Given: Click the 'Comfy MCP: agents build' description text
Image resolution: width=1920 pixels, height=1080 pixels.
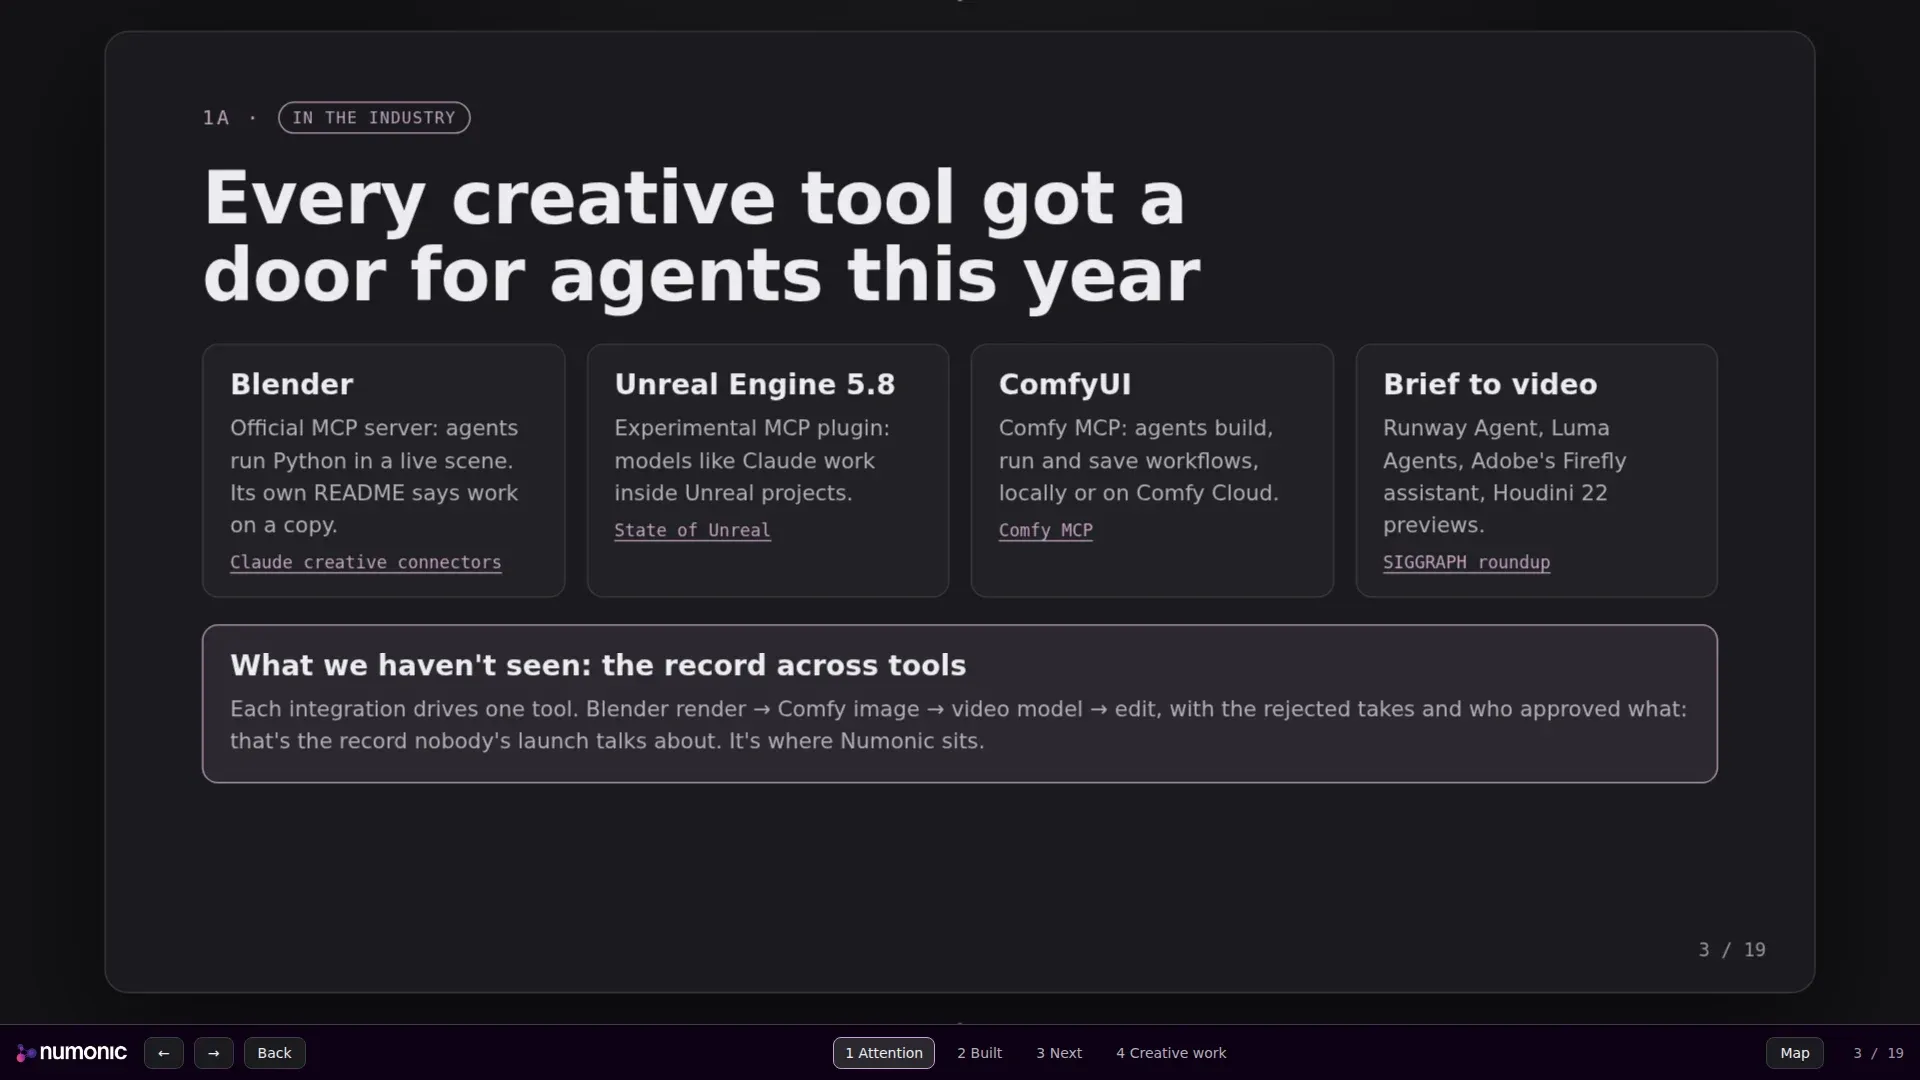Looking at the screenshot, I should [x=1139, y=460].
